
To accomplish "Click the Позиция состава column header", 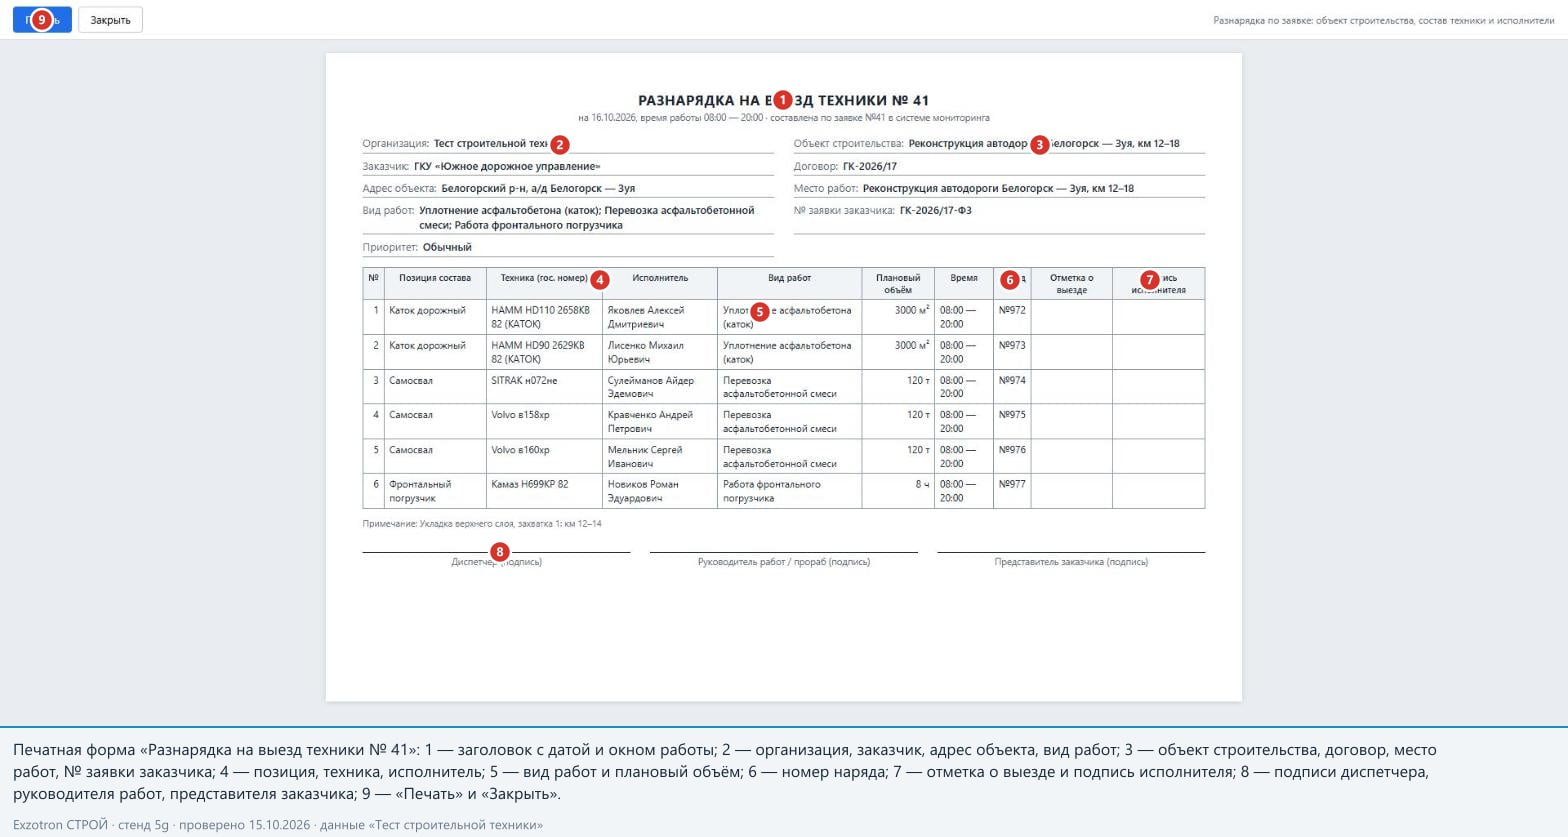I will [435, 284].
